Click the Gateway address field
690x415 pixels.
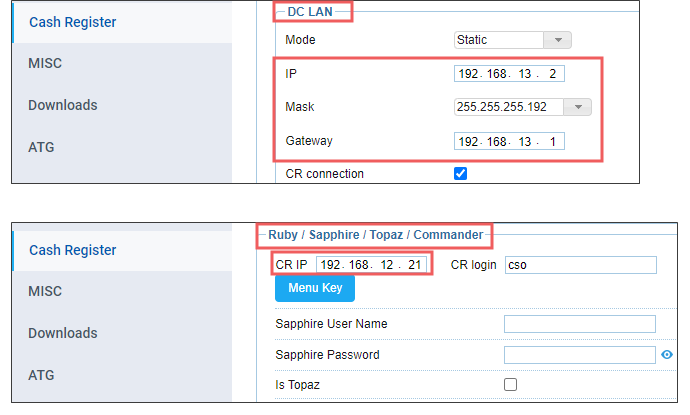point(509,142)
